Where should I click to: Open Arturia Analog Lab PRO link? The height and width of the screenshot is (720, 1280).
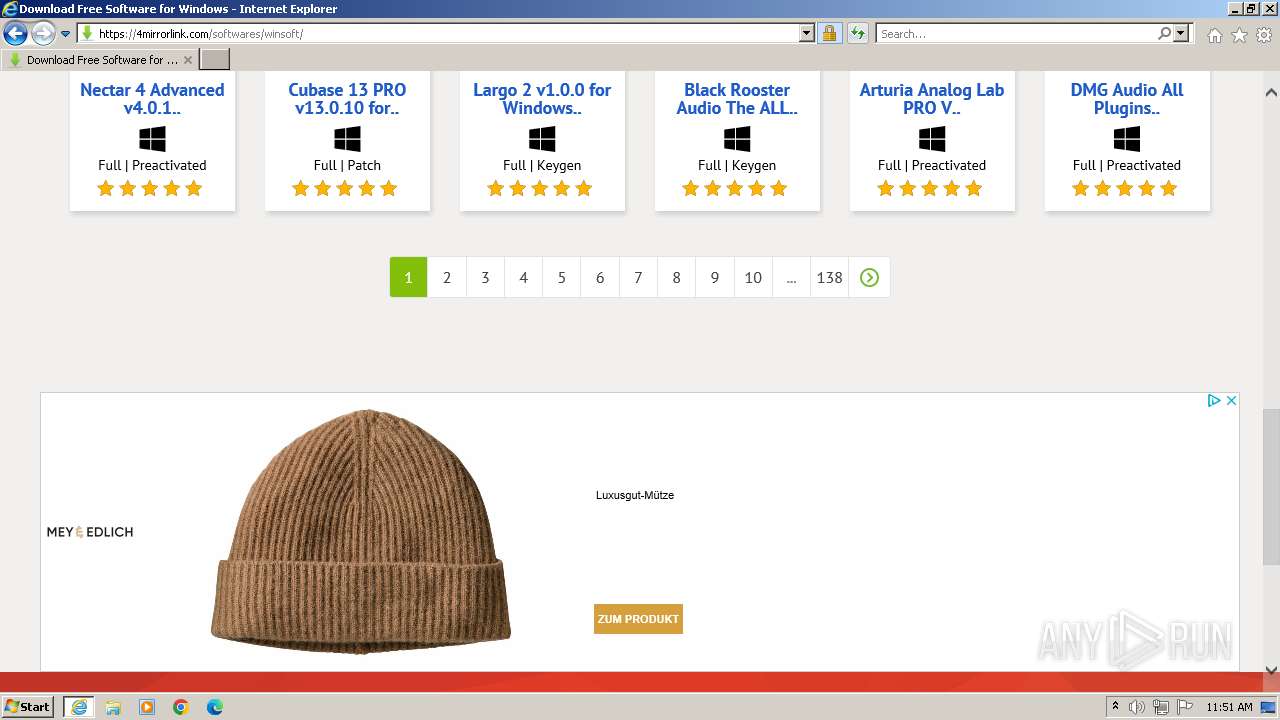coord(932,99)
